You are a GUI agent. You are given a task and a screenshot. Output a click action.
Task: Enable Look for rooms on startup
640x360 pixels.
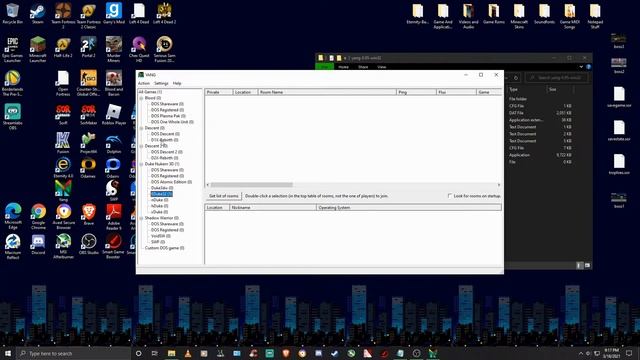(449, 196)
